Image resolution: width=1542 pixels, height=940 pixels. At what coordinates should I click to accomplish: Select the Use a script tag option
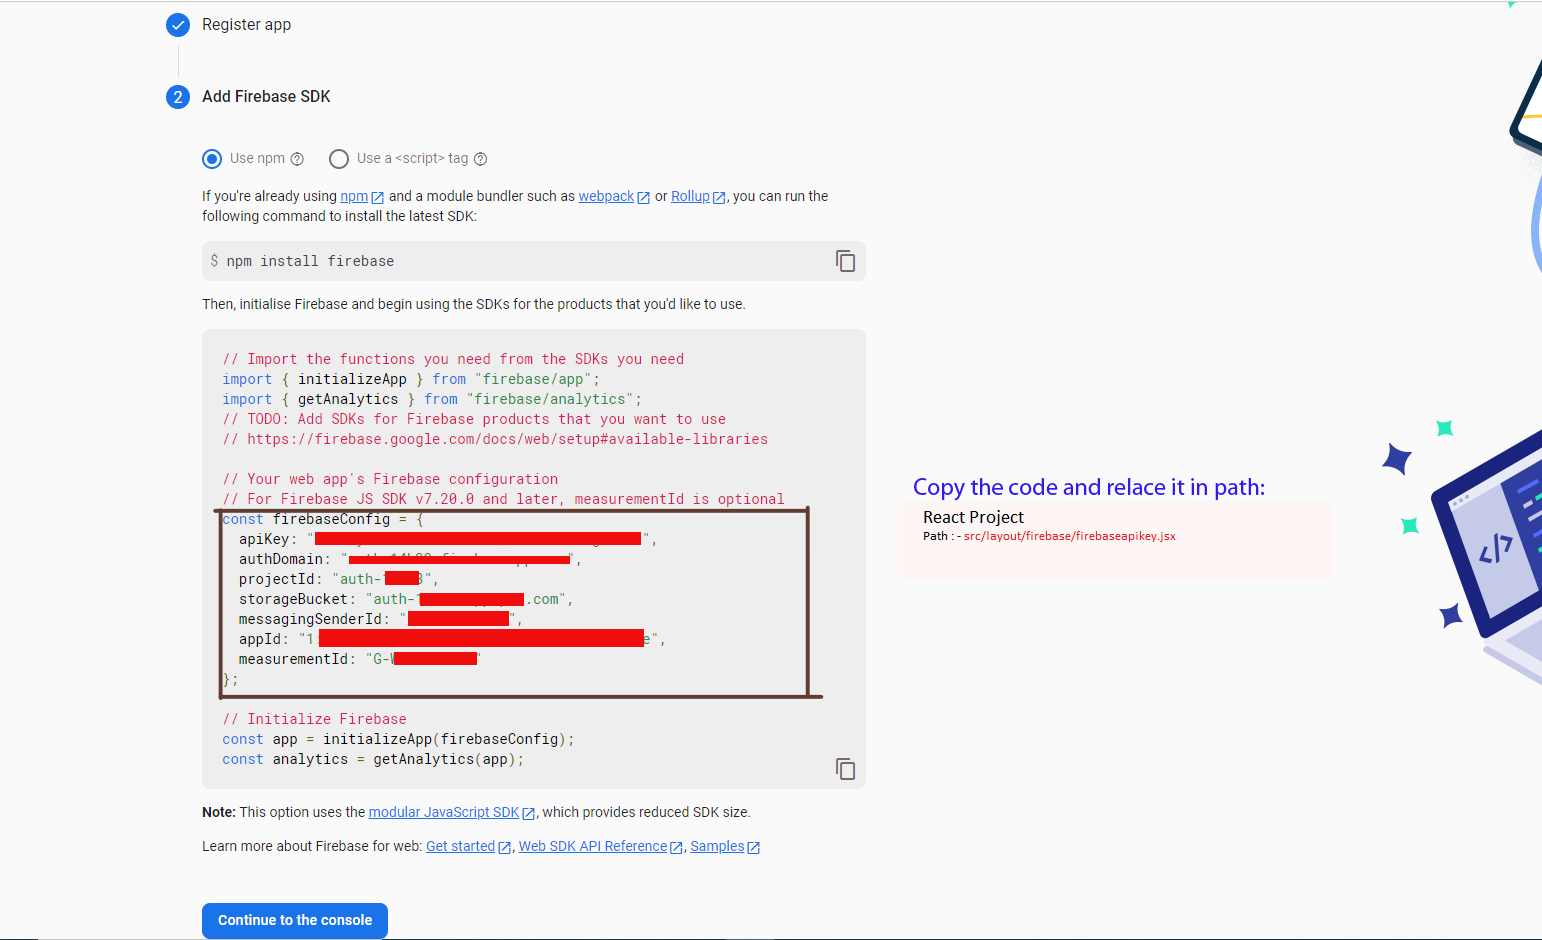[339, 159]
